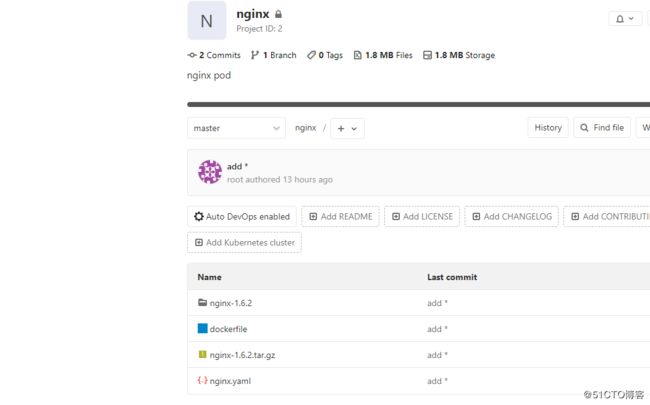Viewport: 650px width, 405px height.
Task: Open 1.8 MB Storage statistic
Action: (x=459, y=55)
